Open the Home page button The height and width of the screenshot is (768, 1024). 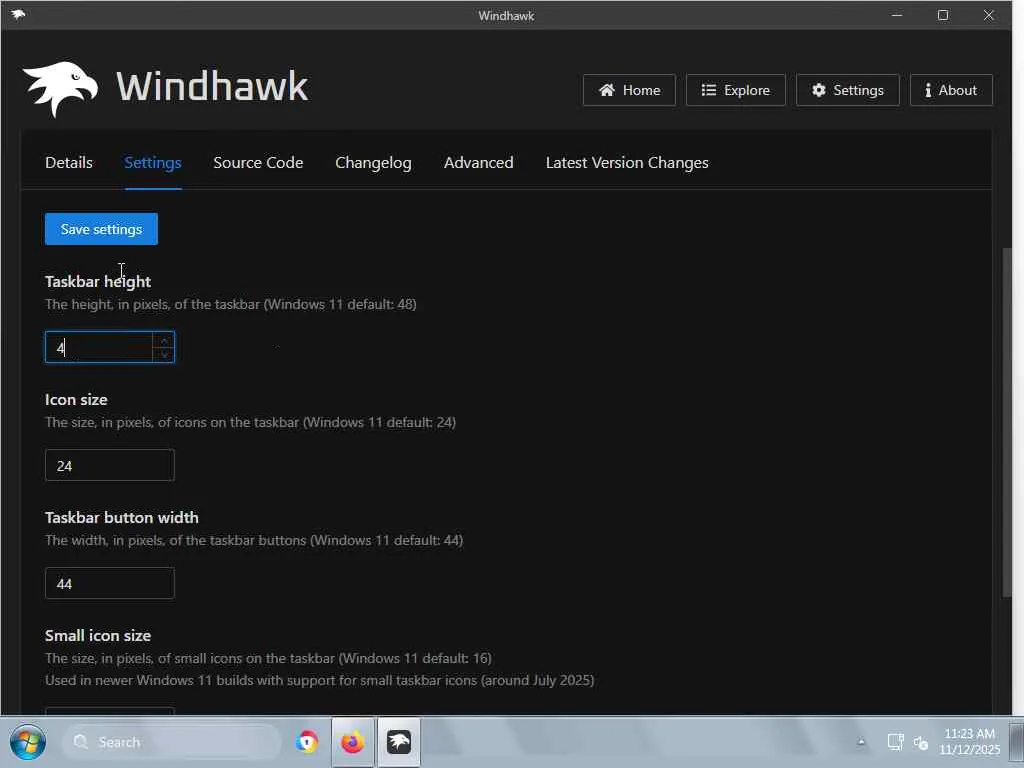point(629,90)
